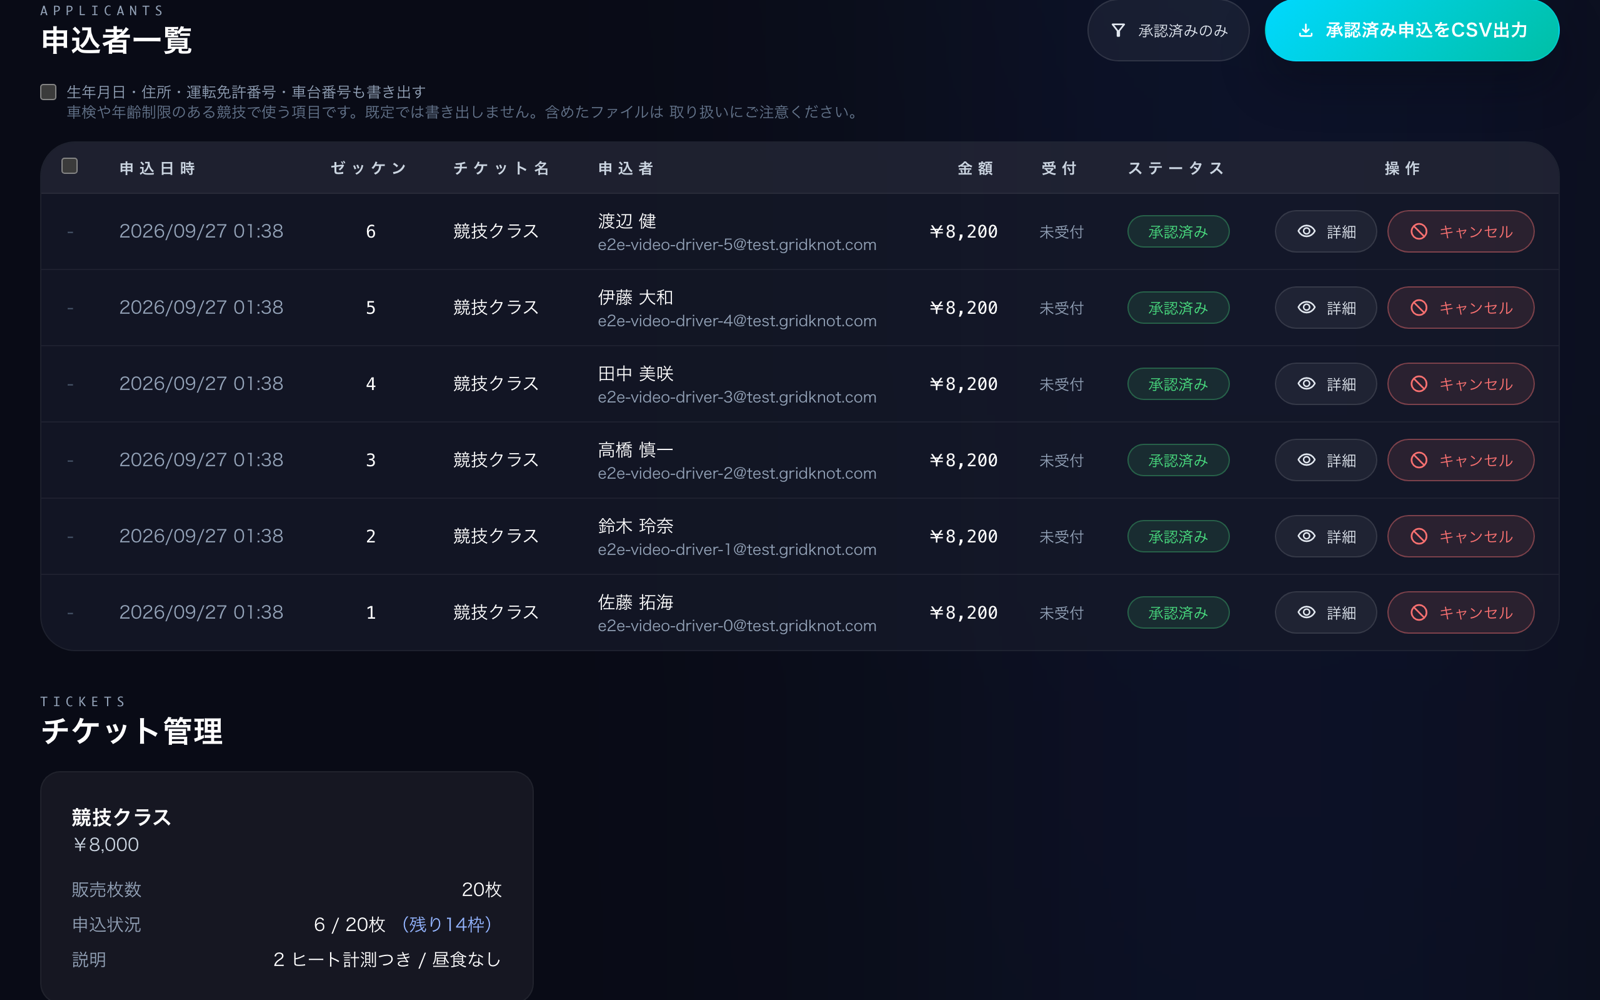Viewport: 1600px width, 1000px height.
Task: Cancel the application of ゼッケン 6
Action: [x=1461, y=231]
